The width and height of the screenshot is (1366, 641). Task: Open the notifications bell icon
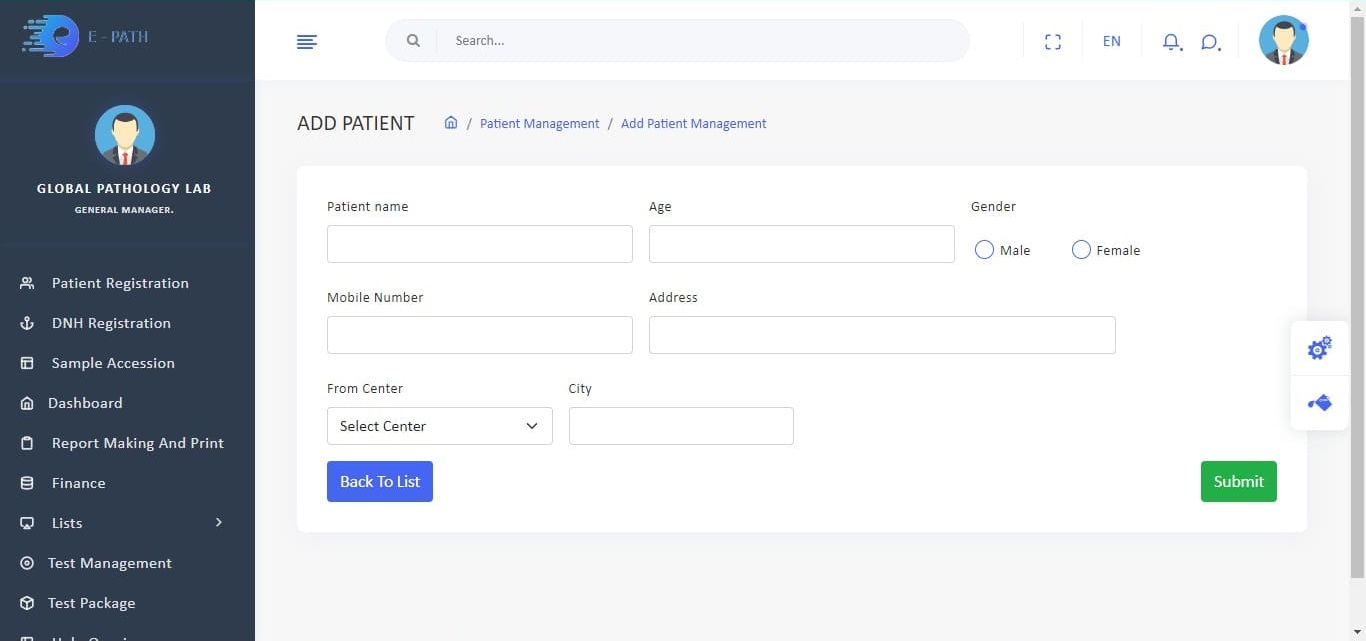point(1171,41)
